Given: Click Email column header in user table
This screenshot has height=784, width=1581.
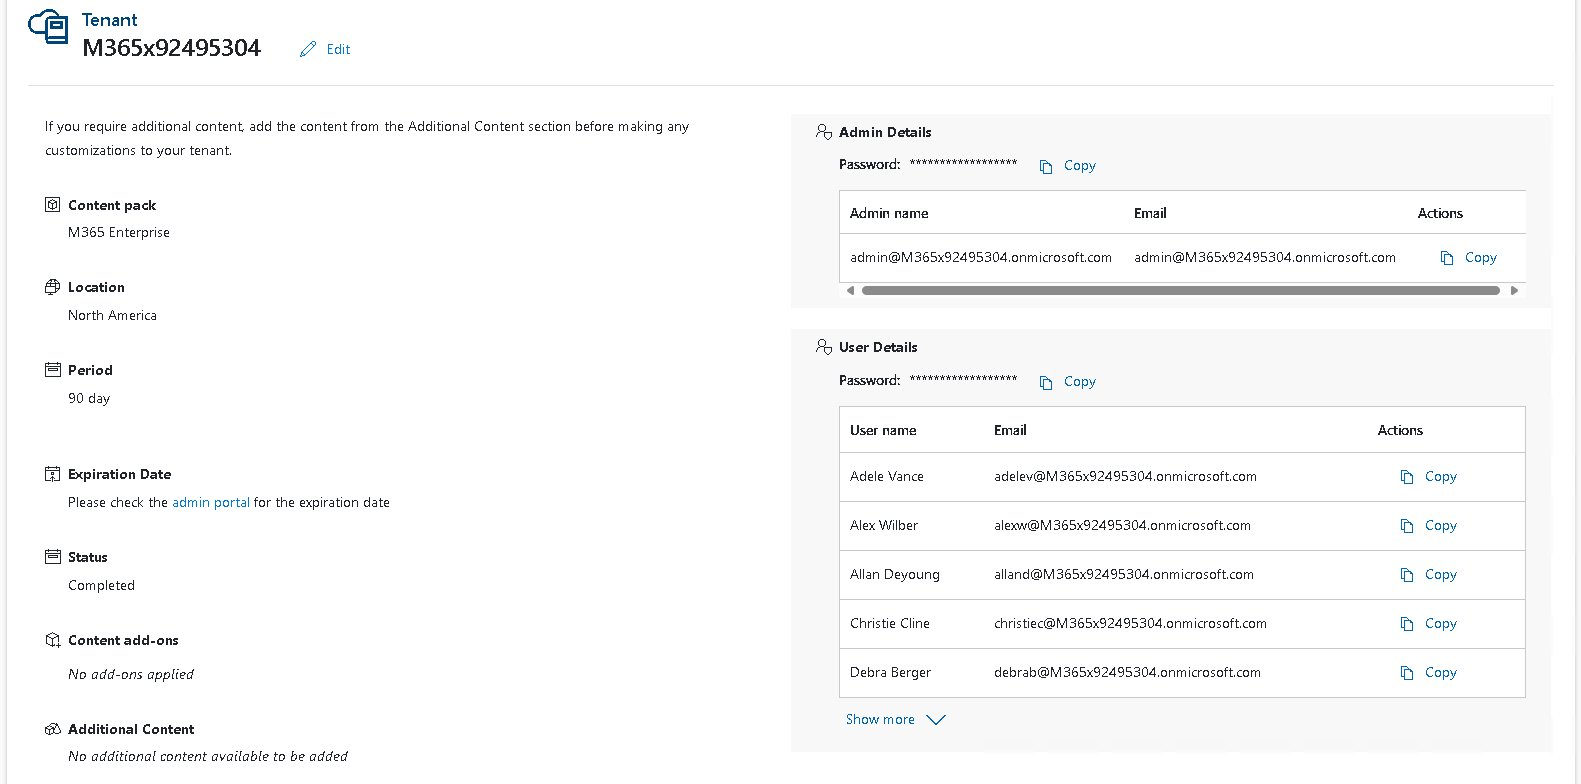Looking at the screenshot, I should [x=1010, y=430].
